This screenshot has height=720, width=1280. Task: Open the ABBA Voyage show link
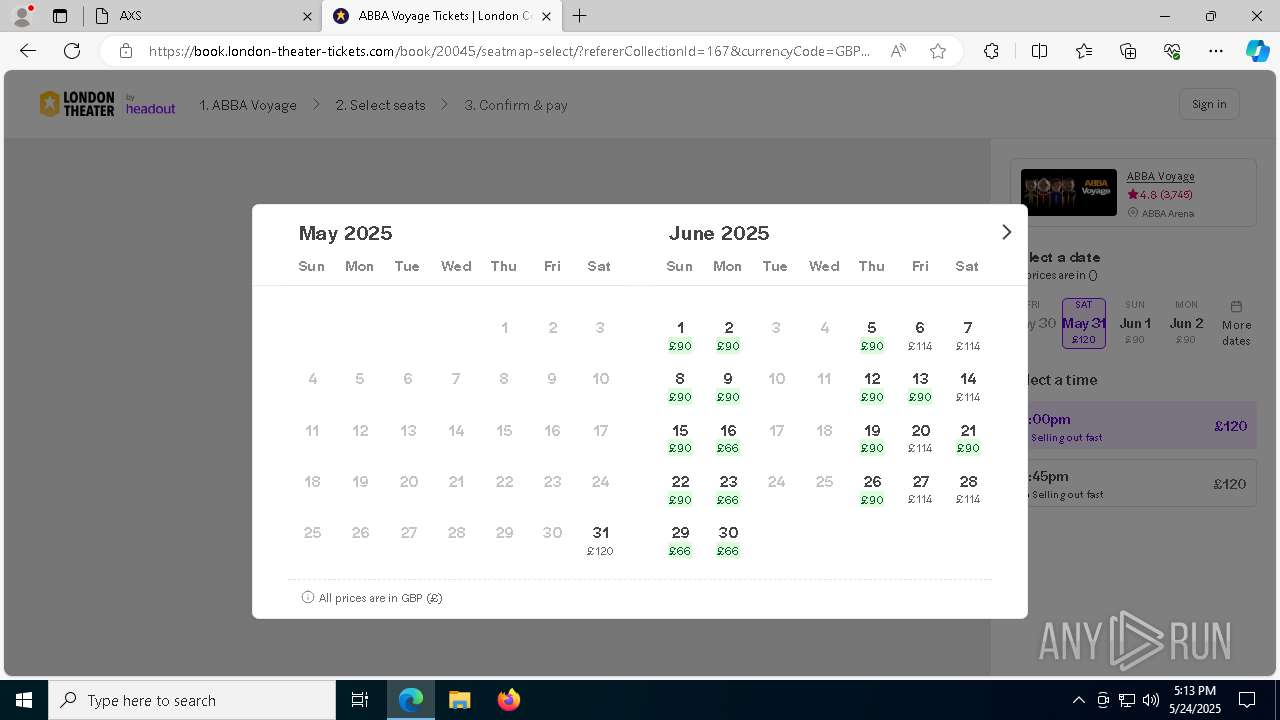tap(1160, 176)
